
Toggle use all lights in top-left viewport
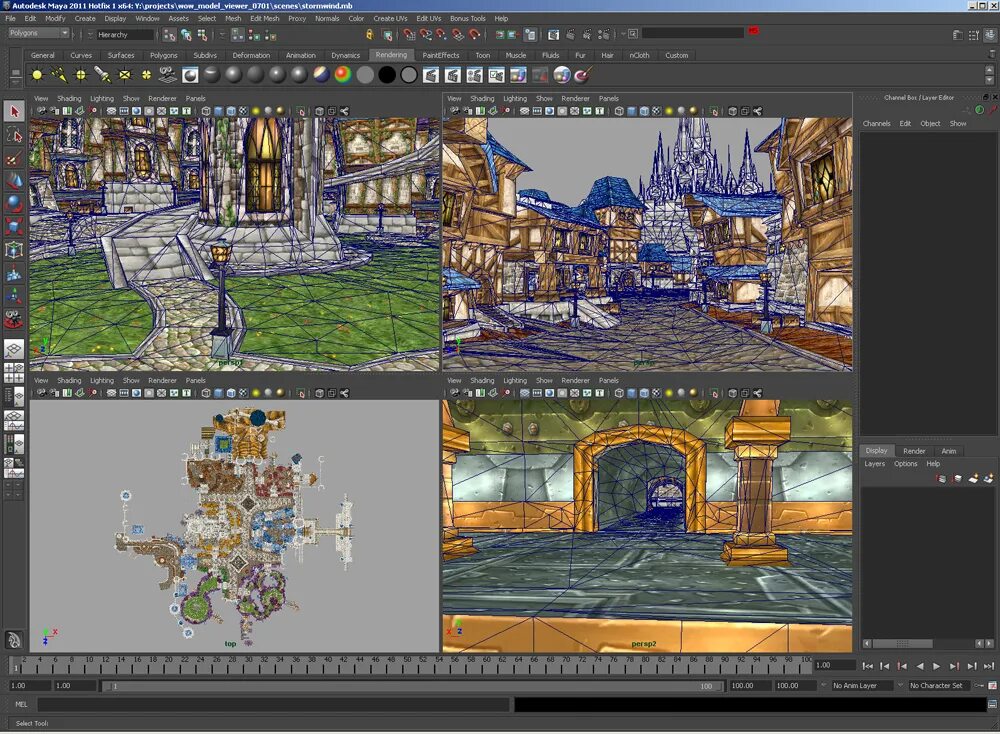tap(256, 111)
